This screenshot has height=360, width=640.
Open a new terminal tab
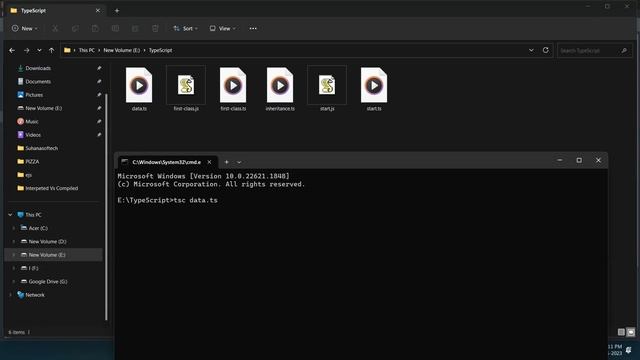[x=227, y=162]
